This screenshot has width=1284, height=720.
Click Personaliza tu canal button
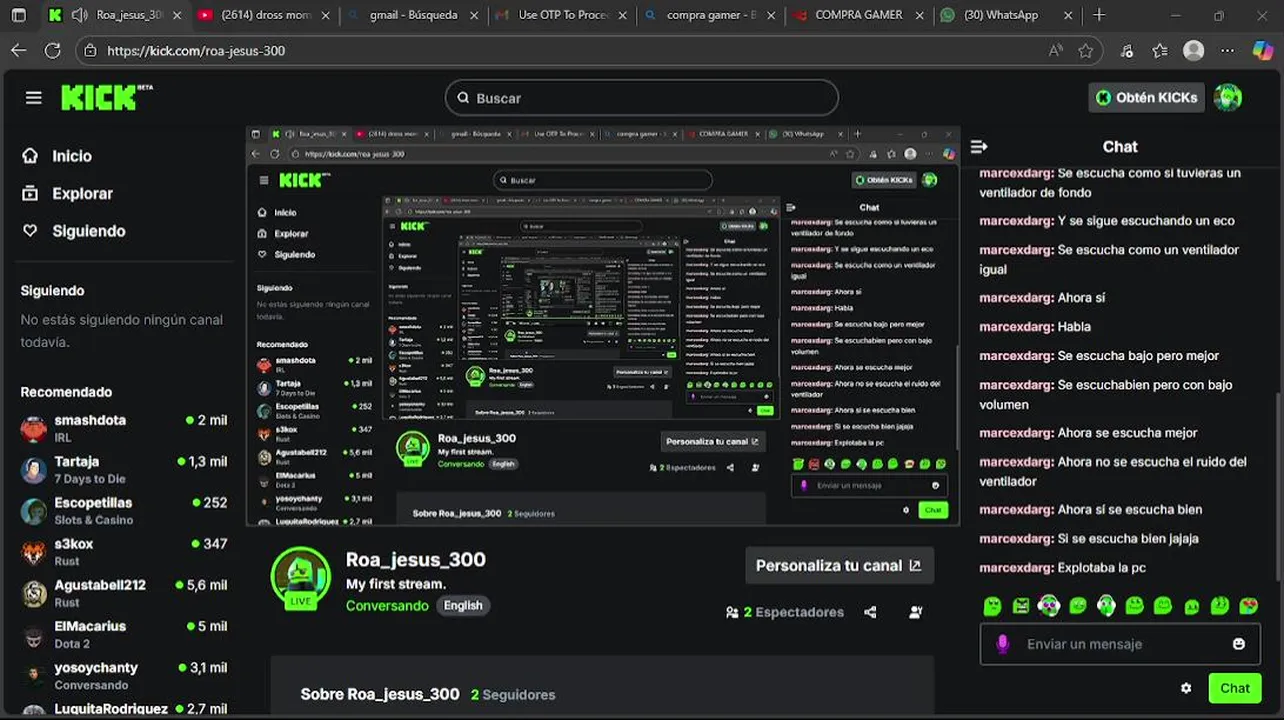click(839, 566)
